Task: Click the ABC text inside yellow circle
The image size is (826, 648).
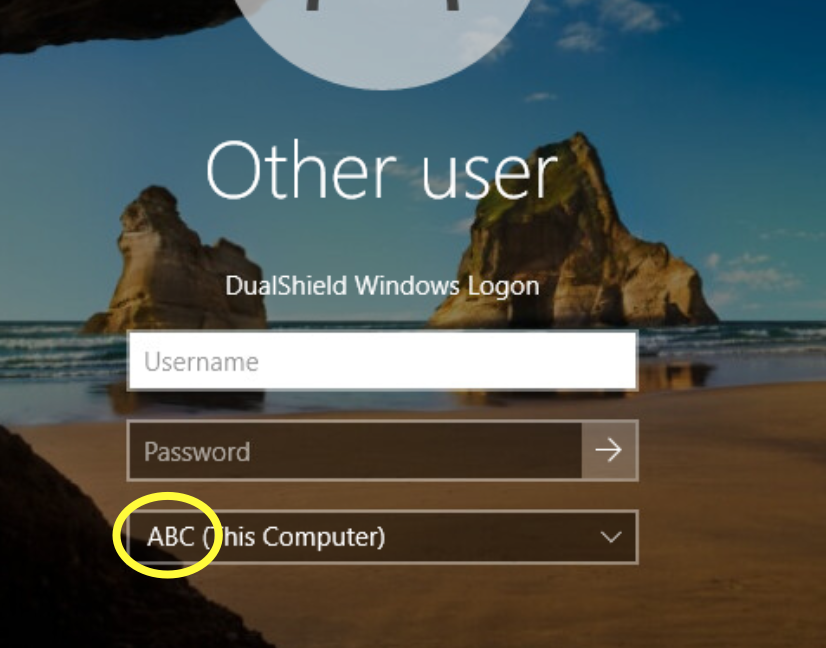Action: tap(171, 537)
